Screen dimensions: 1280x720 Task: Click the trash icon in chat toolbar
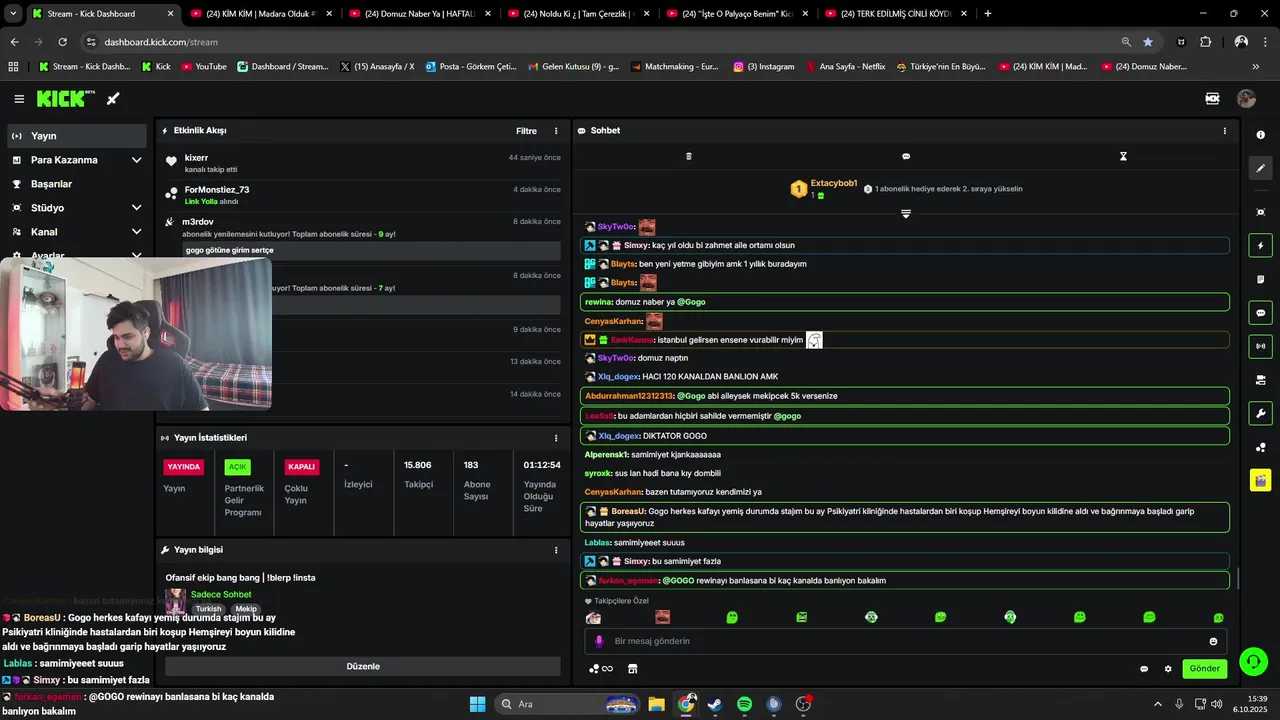click(x=688, y=156)
